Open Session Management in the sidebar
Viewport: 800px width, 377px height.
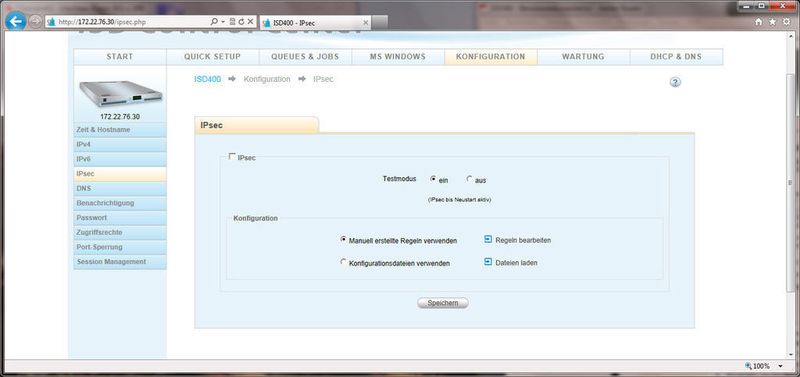(x=120, y=262)
